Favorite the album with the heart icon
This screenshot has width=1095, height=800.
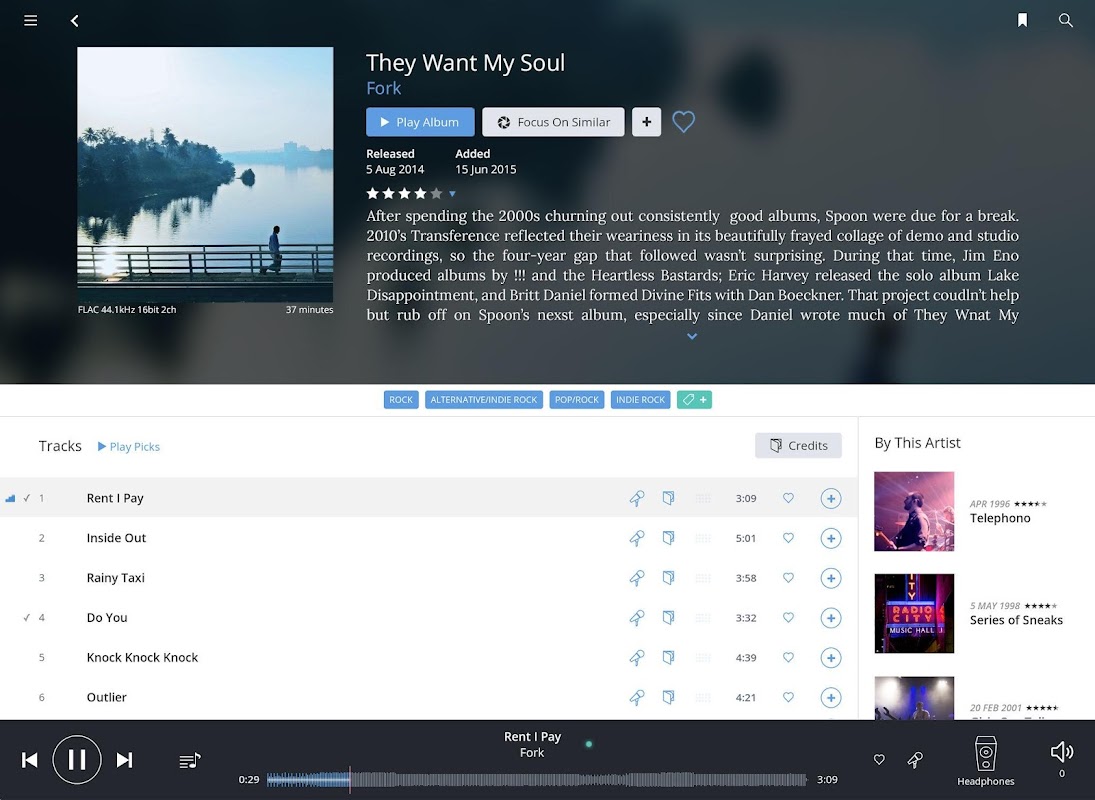click(x=683, y=122)
